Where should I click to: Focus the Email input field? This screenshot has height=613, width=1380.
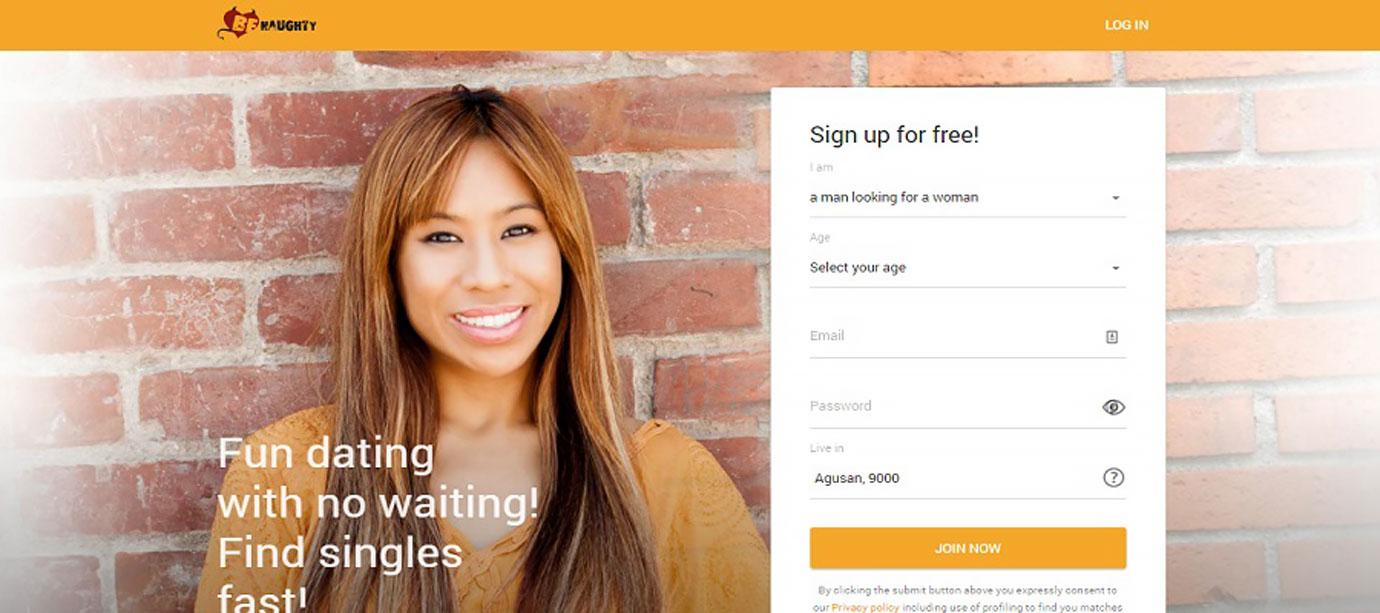click(x=967, y=337)
